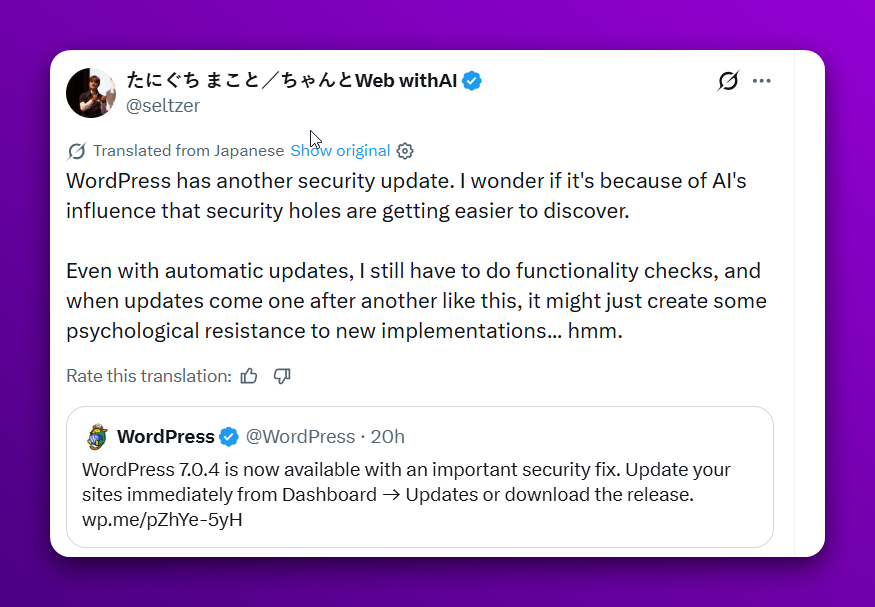
Task: Rate translation with thumbs up
Action: [249, 376]
